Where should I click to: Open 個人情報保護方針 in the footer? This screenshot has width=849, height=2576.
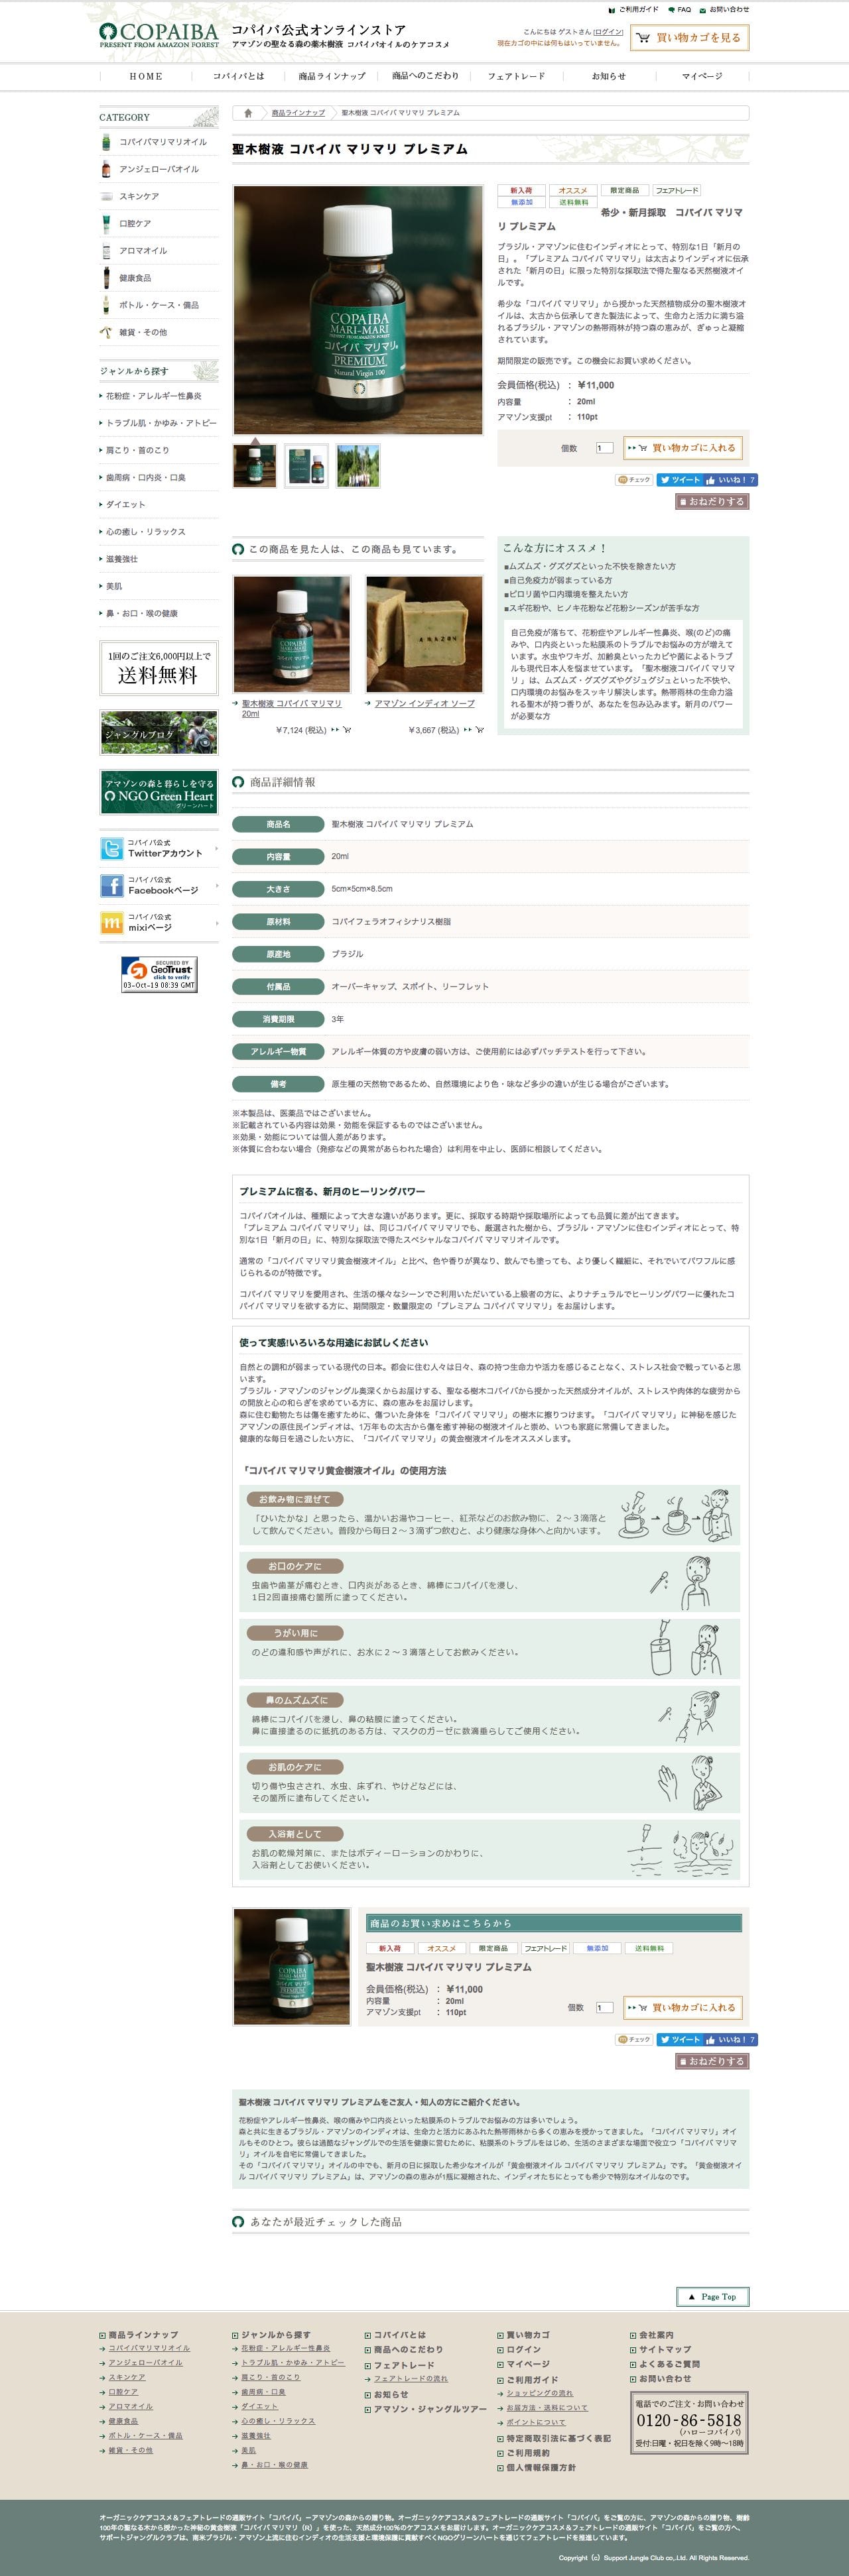pos(541,2467)
